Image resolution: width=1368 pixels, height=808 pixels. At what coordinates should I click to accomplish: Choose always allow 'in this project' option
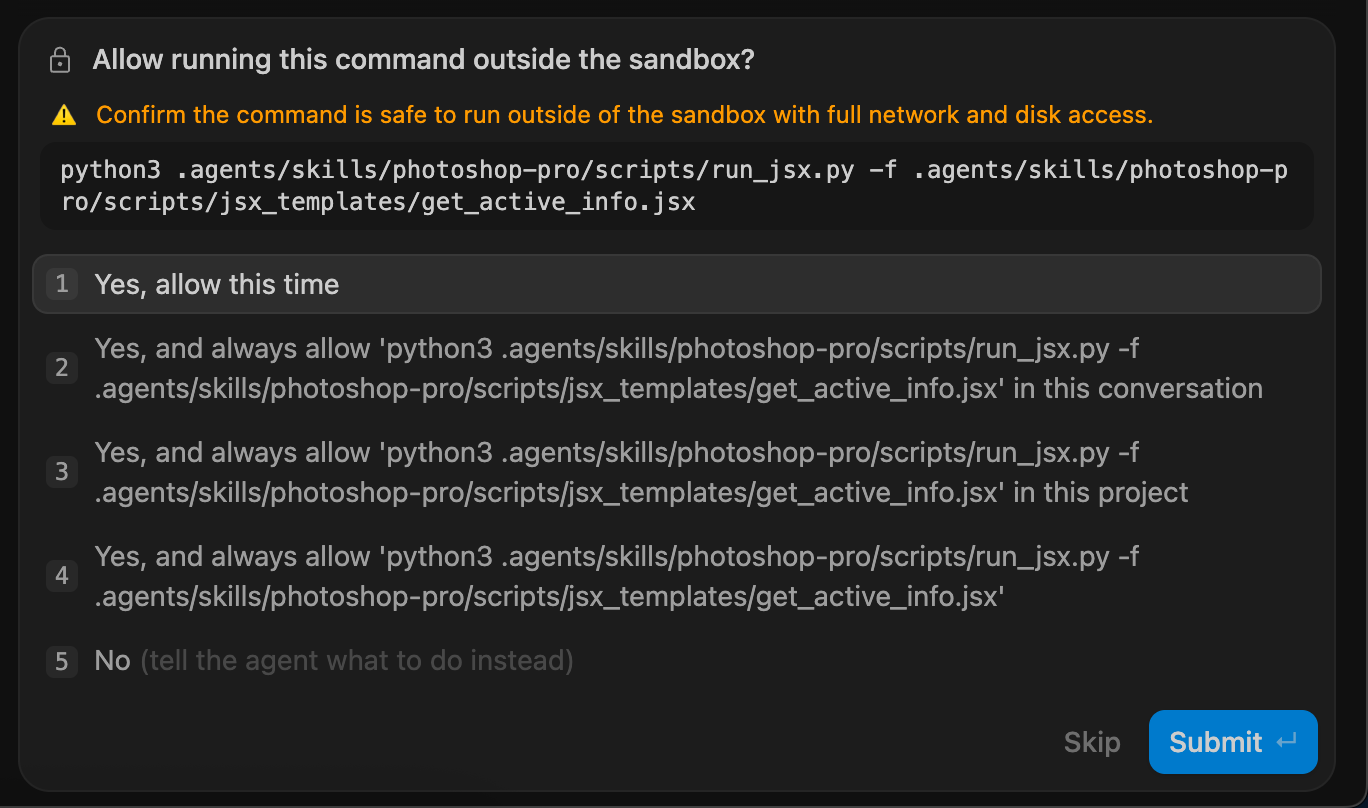tap(677, 472)
